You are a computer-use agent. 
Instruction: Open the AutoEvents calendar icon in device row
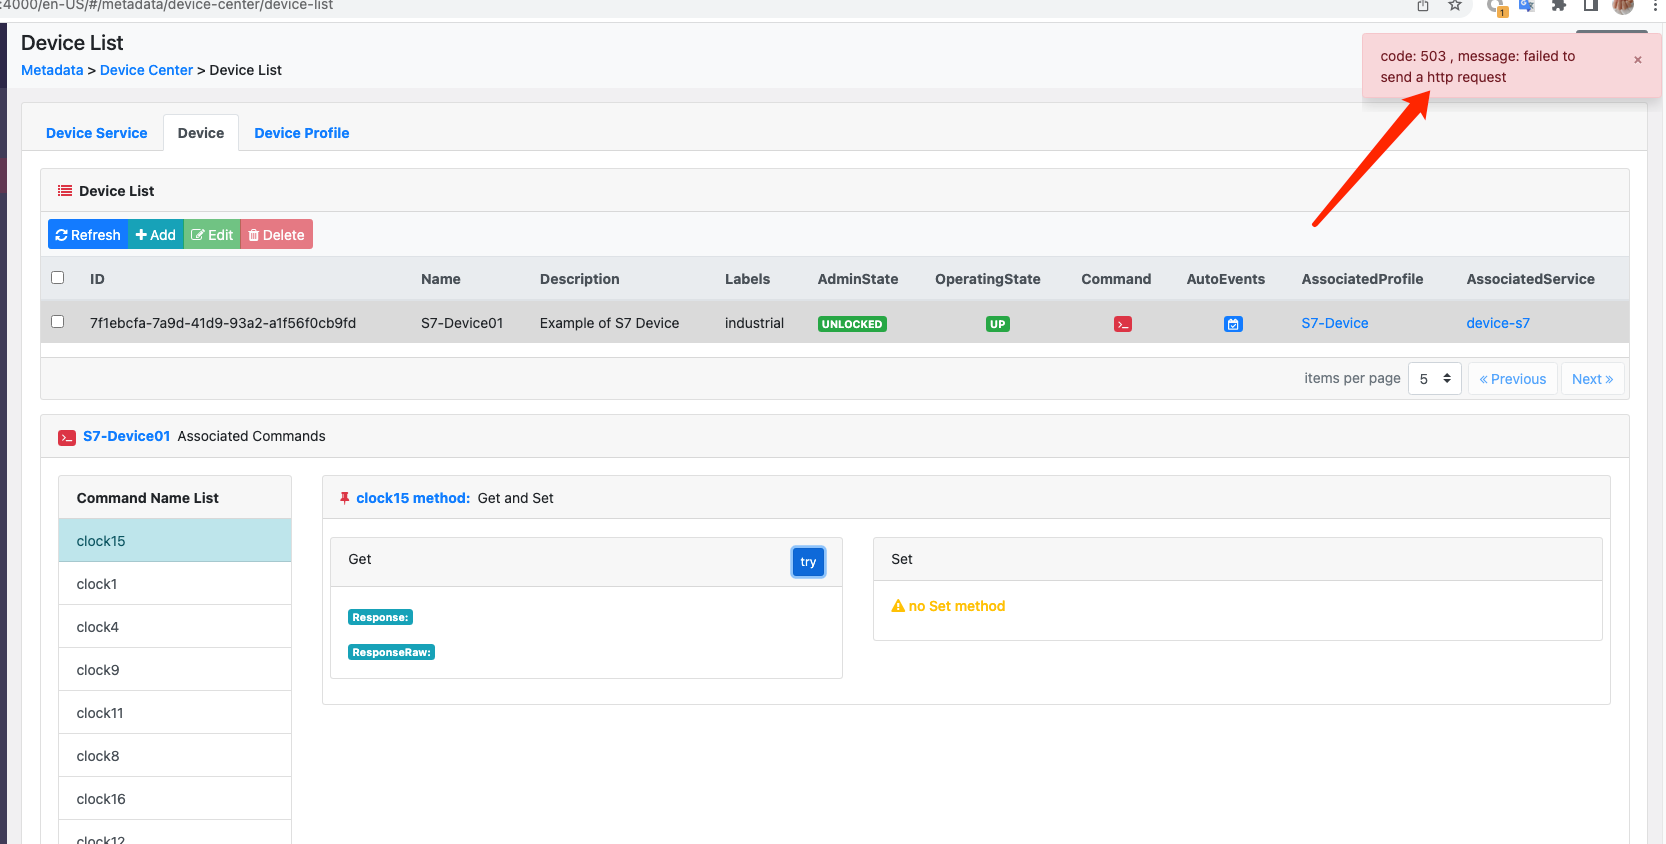point(1233,324)
